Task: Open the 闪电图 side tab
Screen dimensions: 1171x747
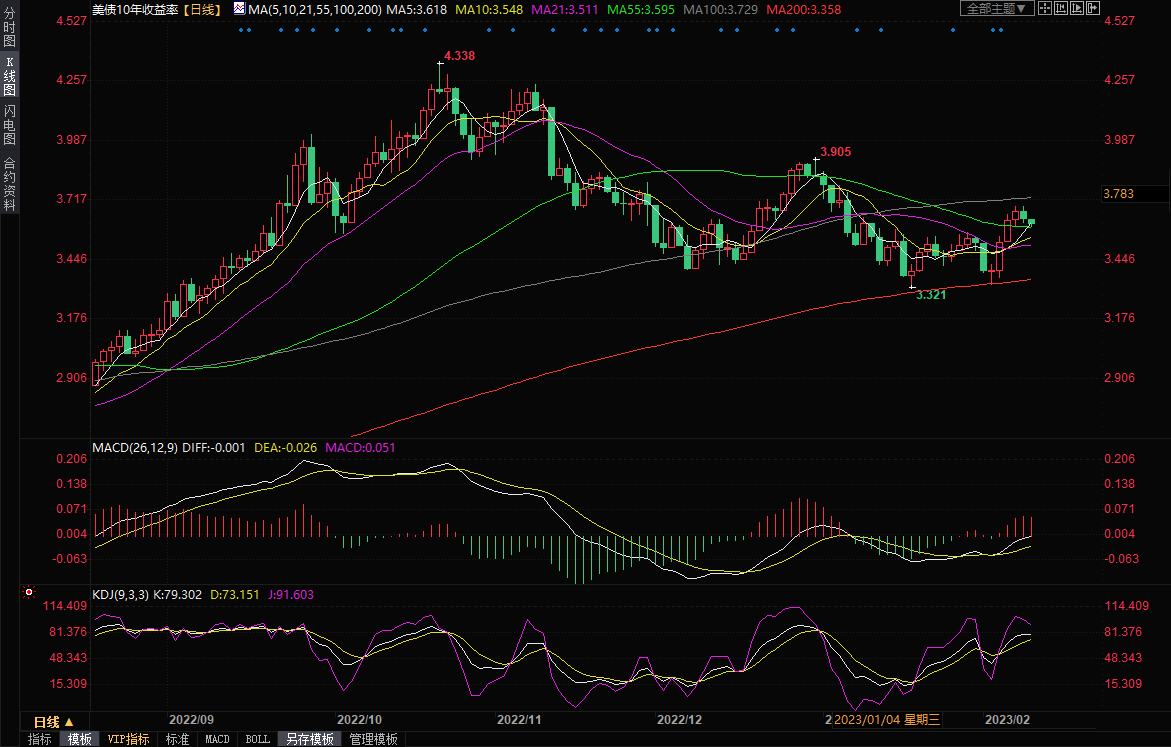Action: [9, 125]
